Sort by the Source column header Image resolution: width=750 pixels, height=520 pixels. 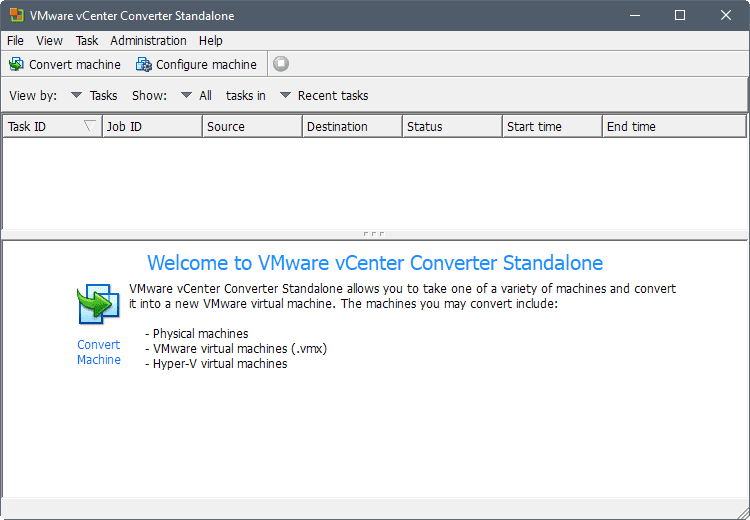coord(251,127)
